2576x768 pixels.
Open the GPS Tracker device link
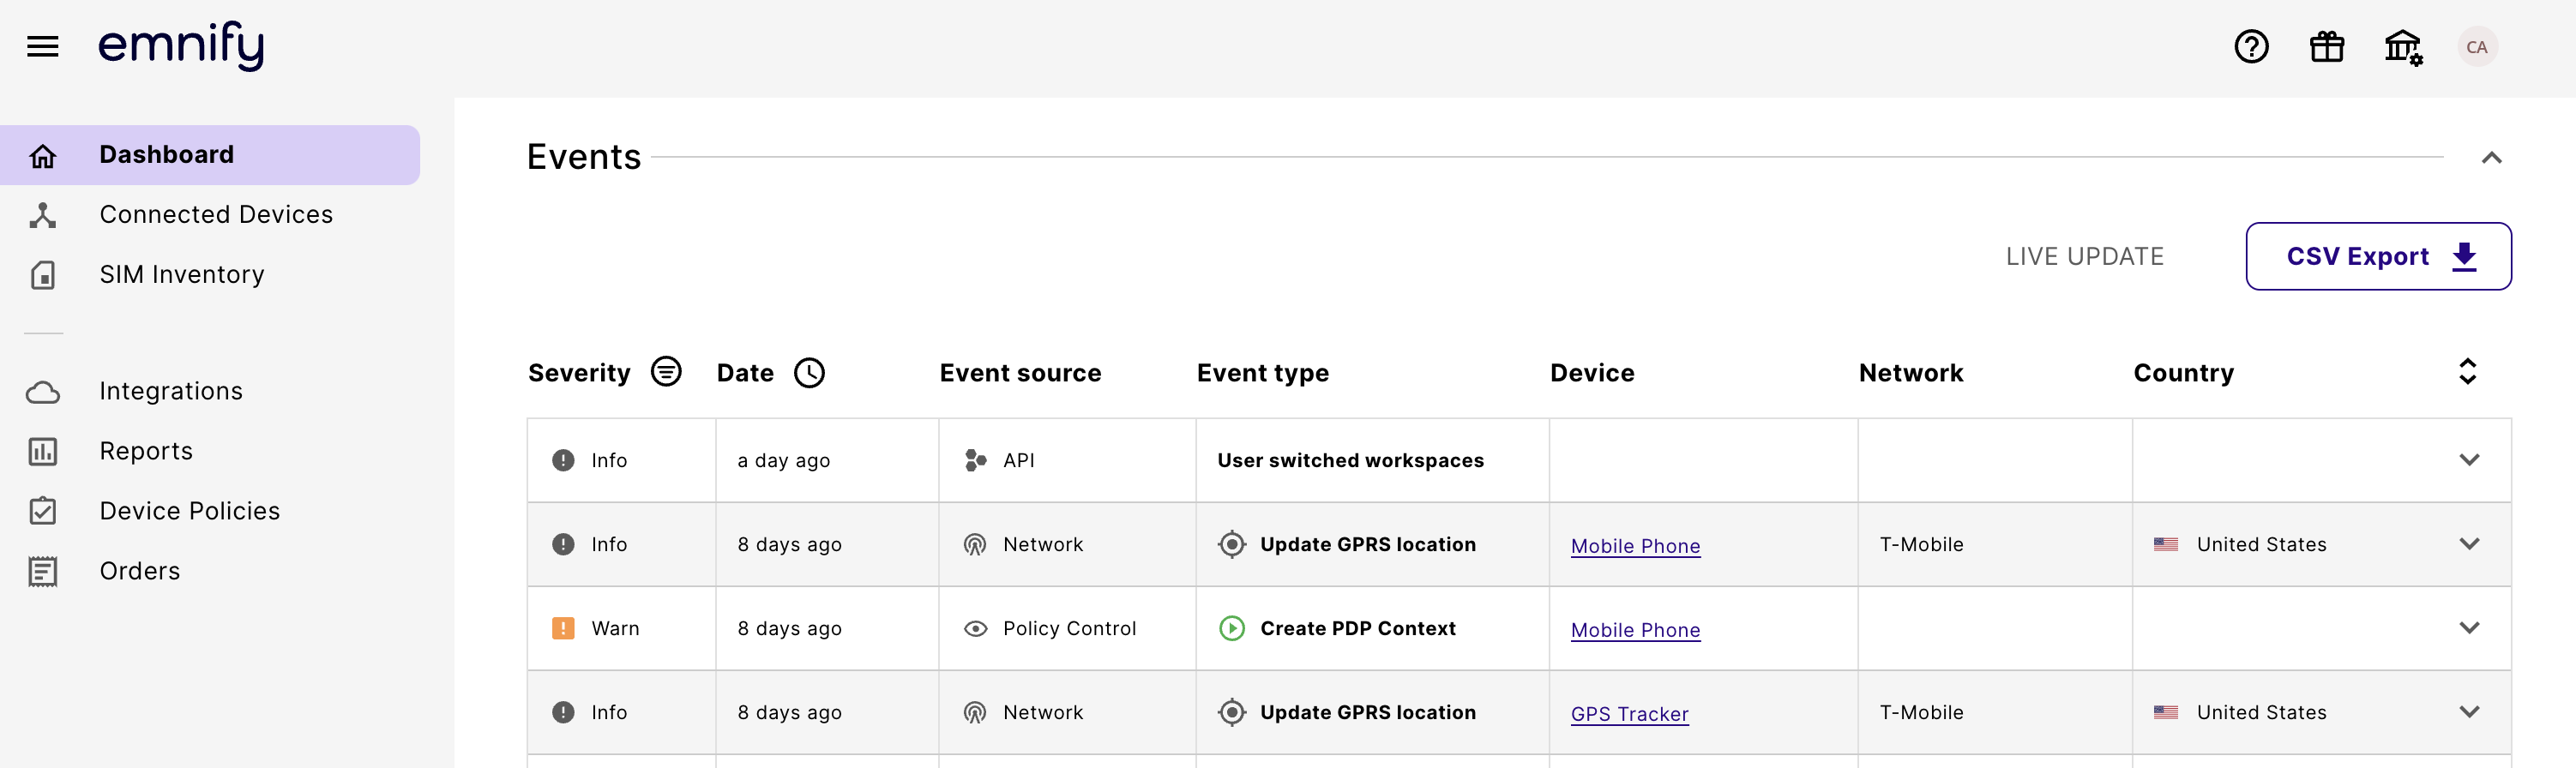[1629, 714]
